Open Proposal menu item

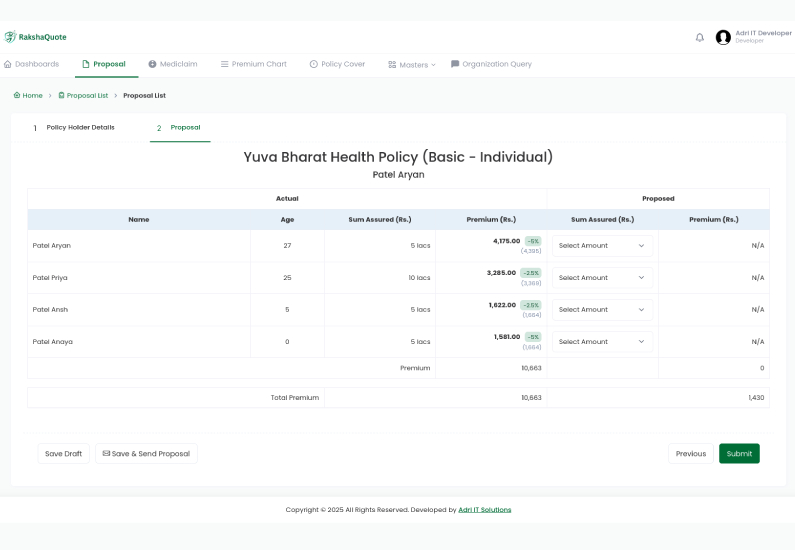[104, 64]
